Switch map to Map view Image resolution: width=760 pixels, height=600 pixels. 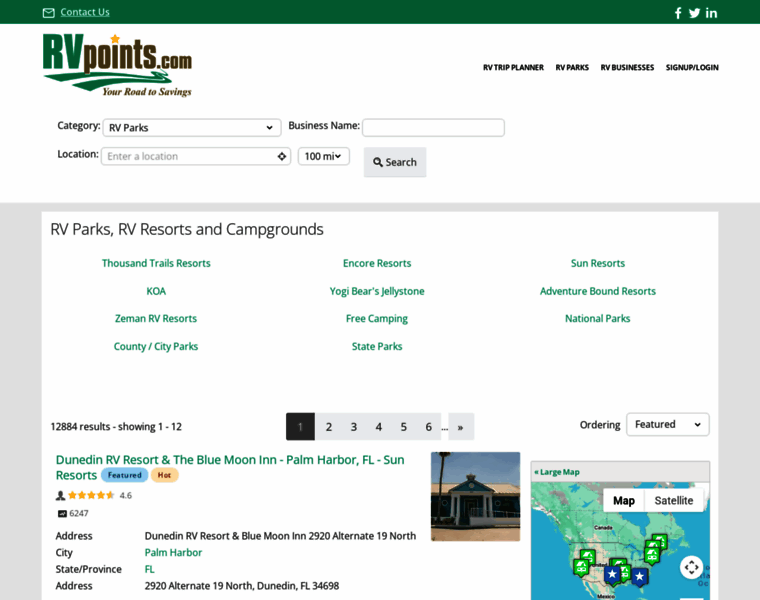tap(624, 501)
